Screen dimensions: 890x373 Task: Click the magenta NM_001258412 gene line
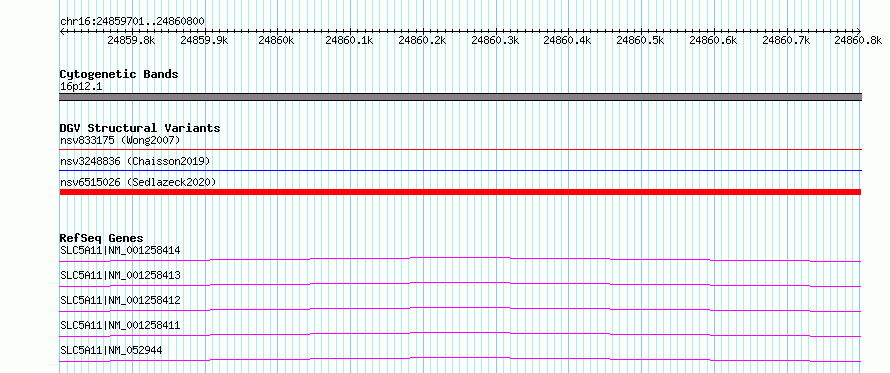460,308
